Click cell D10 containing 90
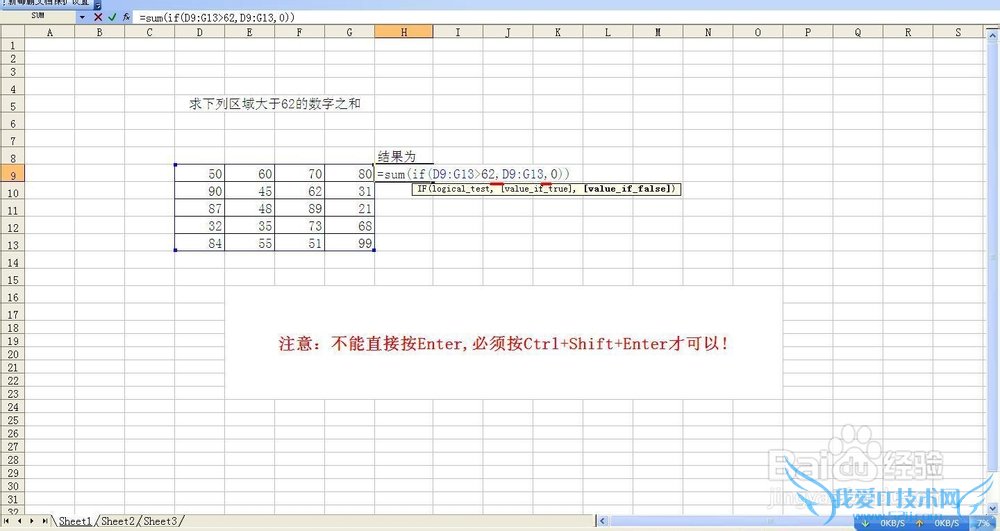 200,191
